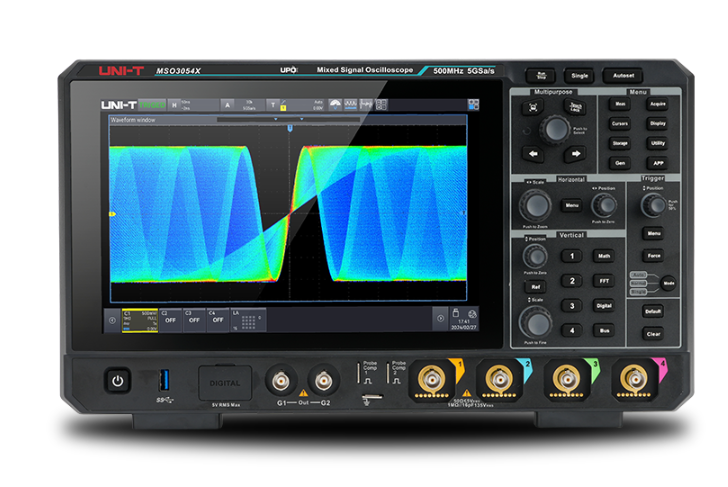The width and height of the screenshot is (728, 487).
Task: Open the Horizontal Menu button
Action: [x=571, y=205]
